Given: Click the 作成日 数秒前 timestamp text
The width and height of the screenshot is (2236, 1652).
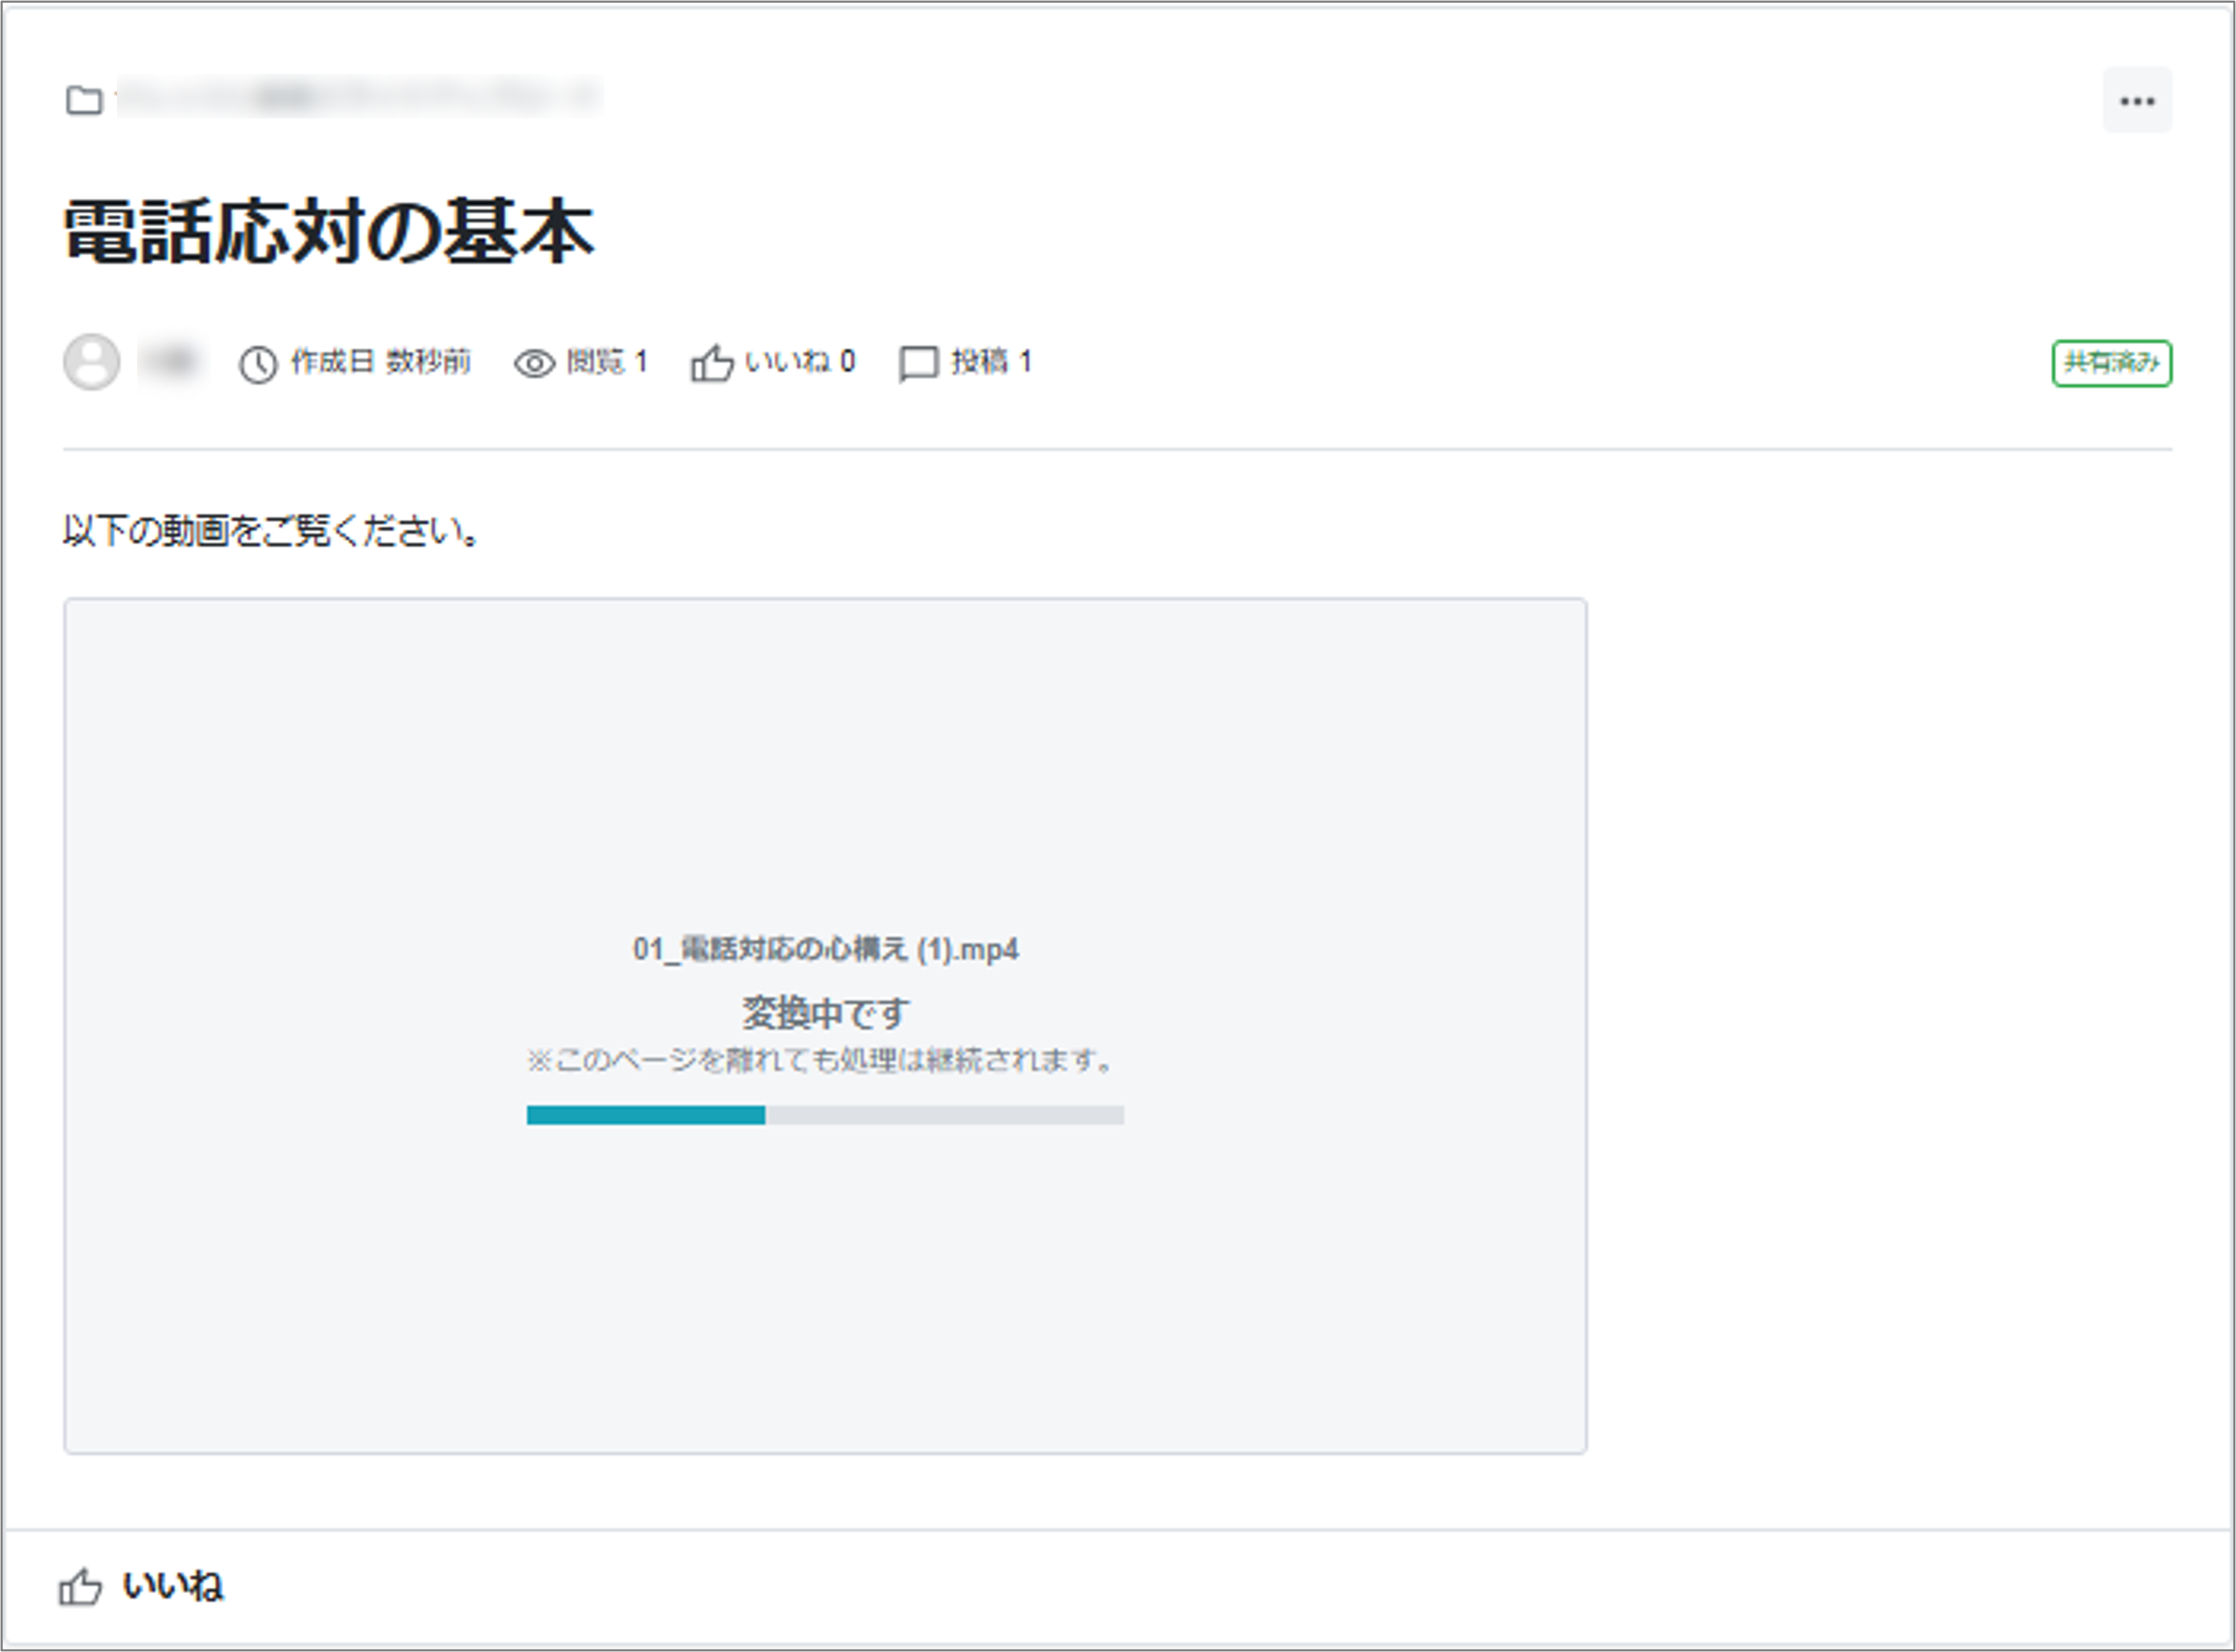Looking at the screenshot, I should click(380, 362).
